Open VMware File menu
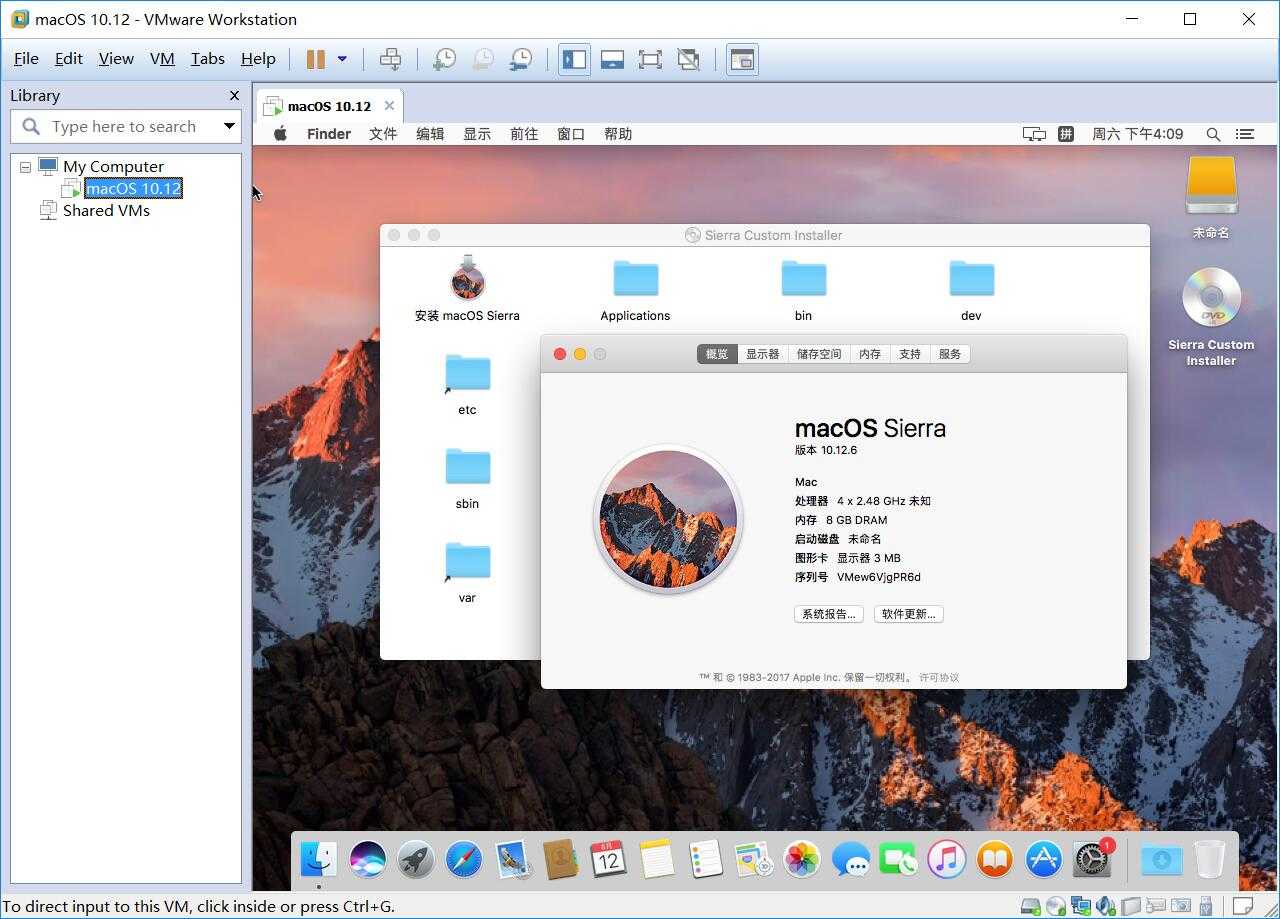Image resolution: width=1280 pixels, height=919 pixels. [x=26, y=59]
